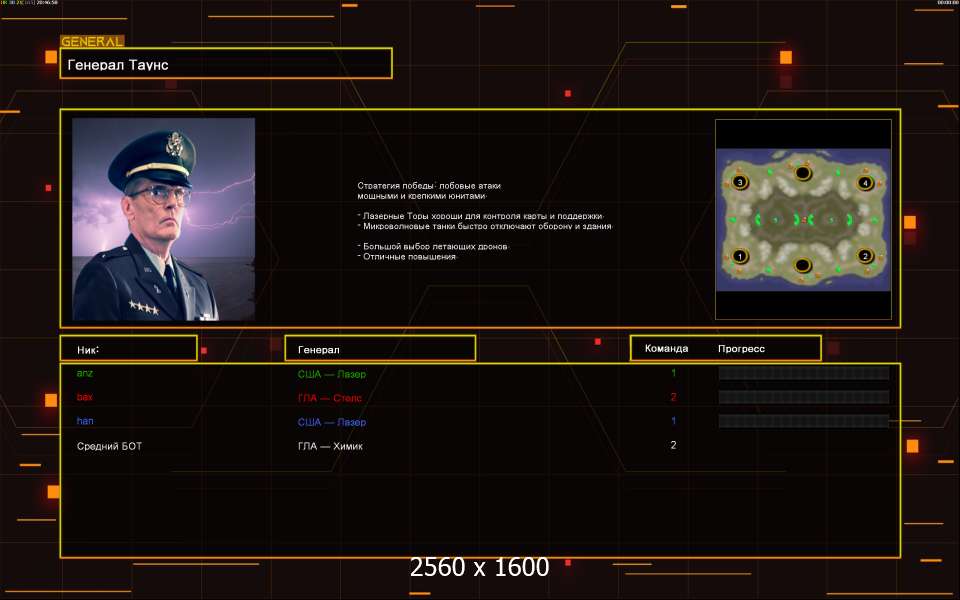Click start position 4 on minimap

pos(866,183)
